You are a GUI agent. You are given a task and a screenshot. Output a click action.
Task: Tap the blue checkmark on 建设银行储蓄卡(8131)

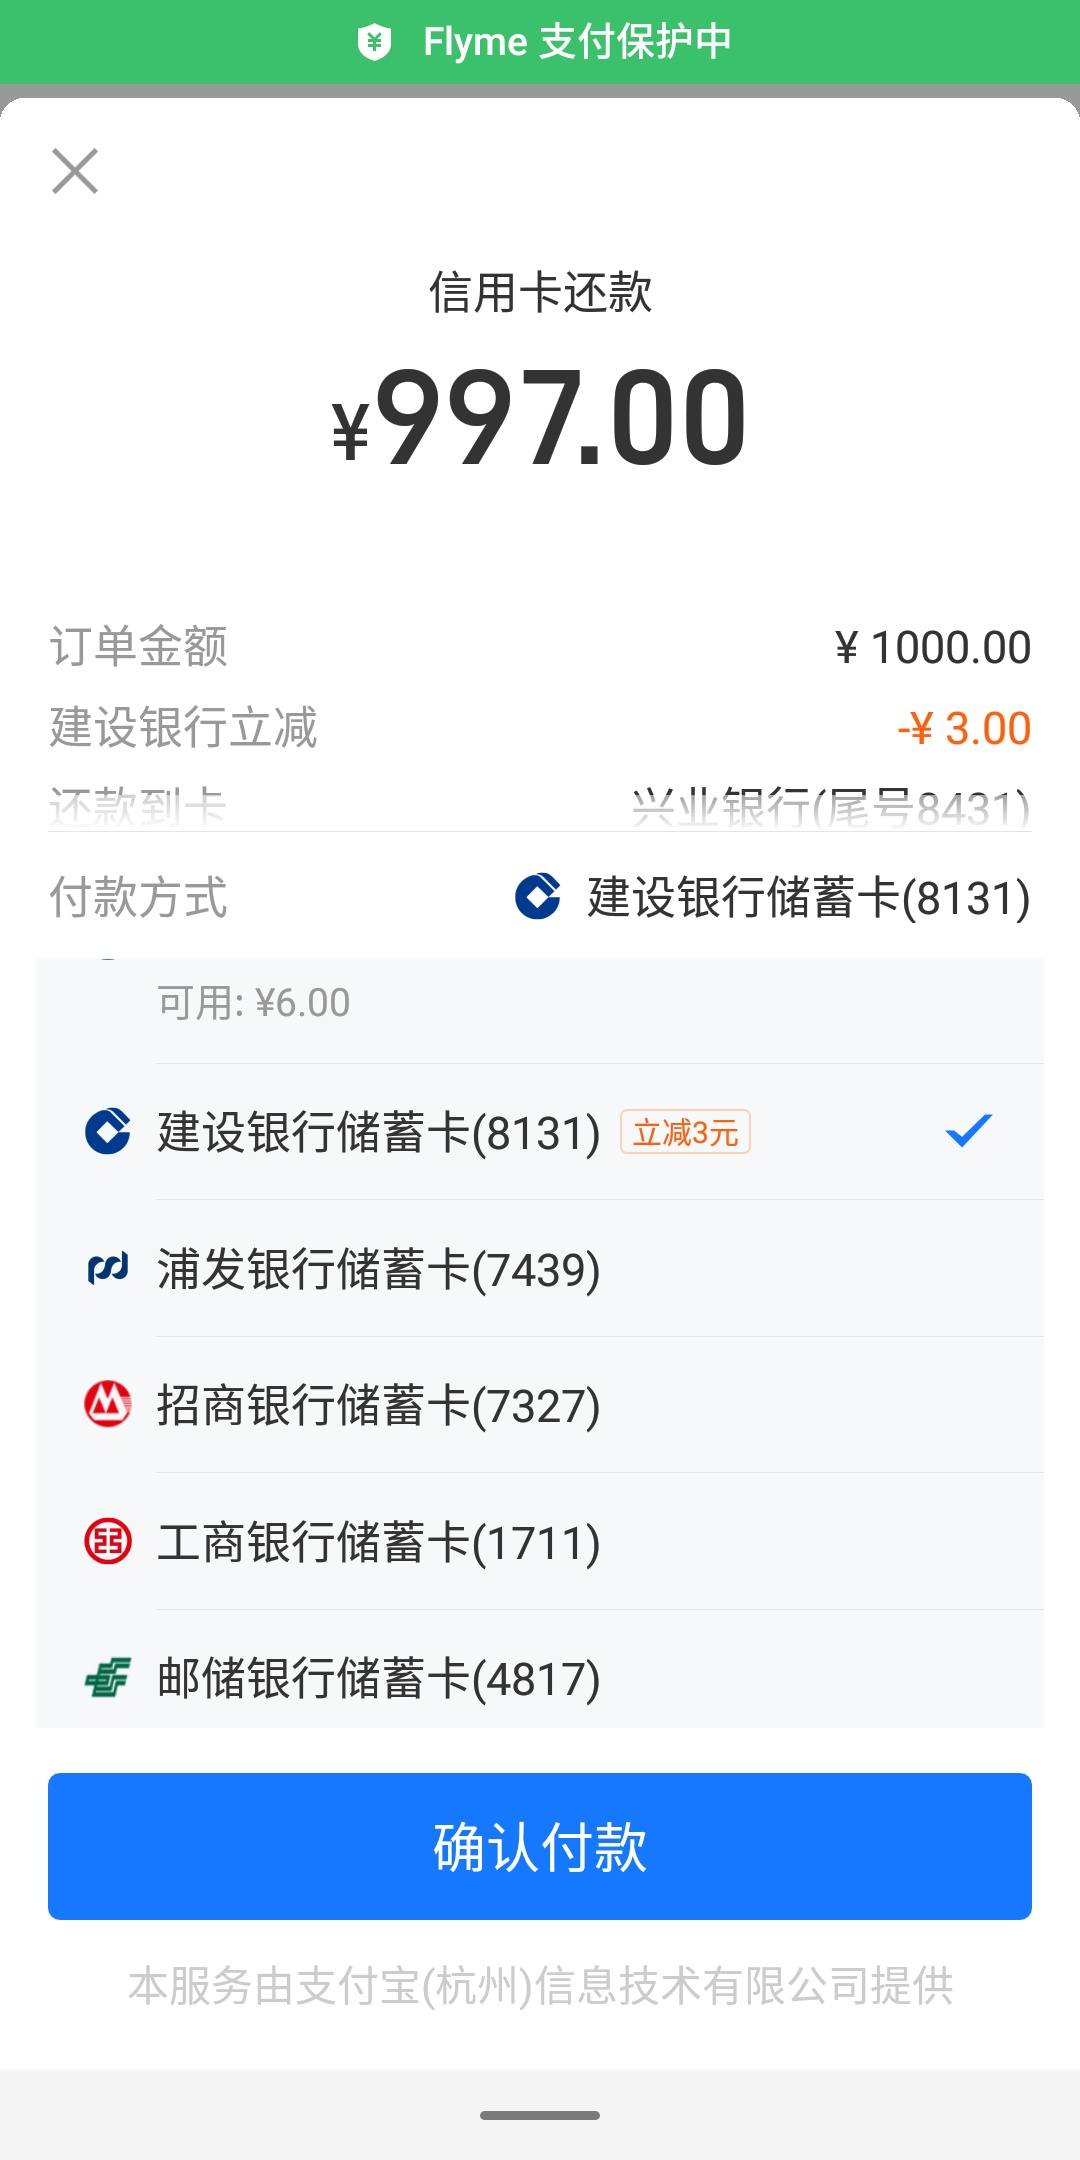(968, 1131)
